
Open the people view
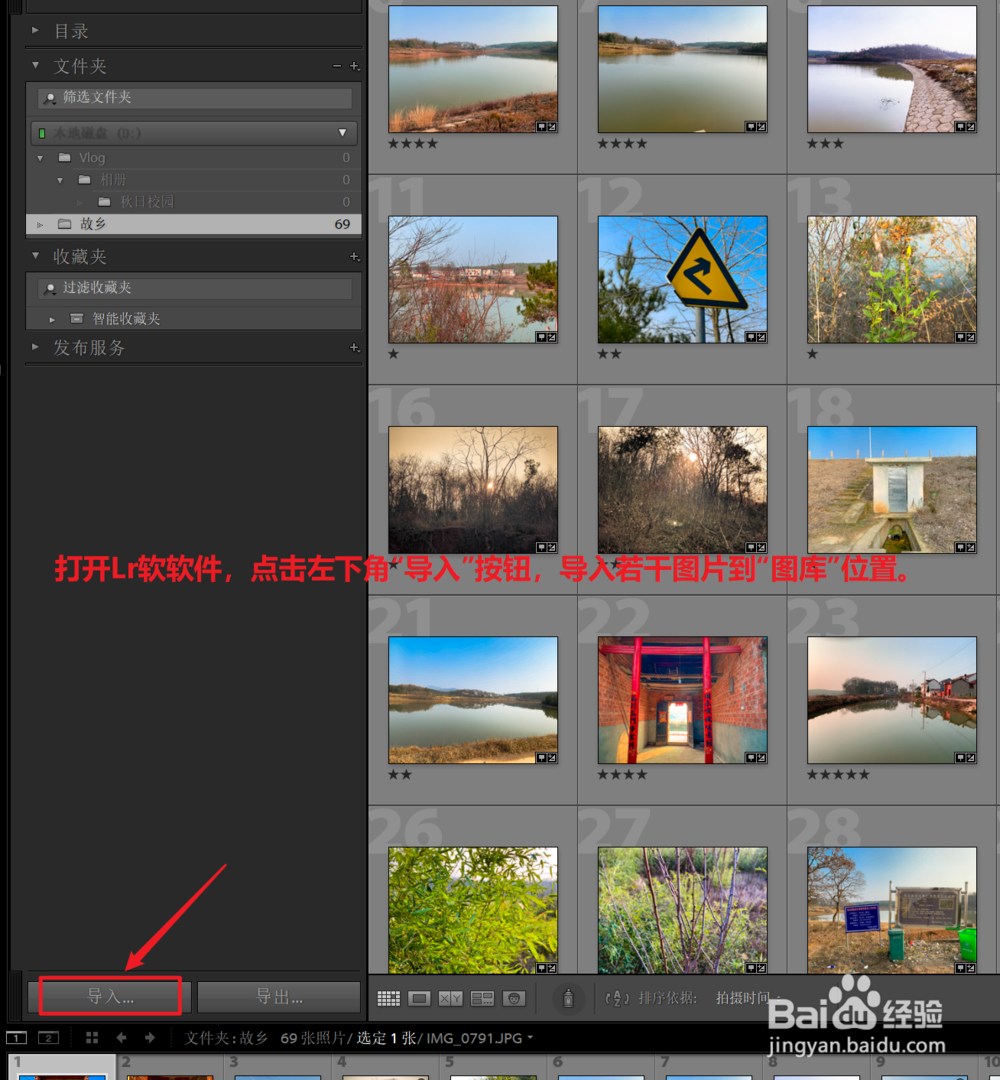tap(514, 998)
